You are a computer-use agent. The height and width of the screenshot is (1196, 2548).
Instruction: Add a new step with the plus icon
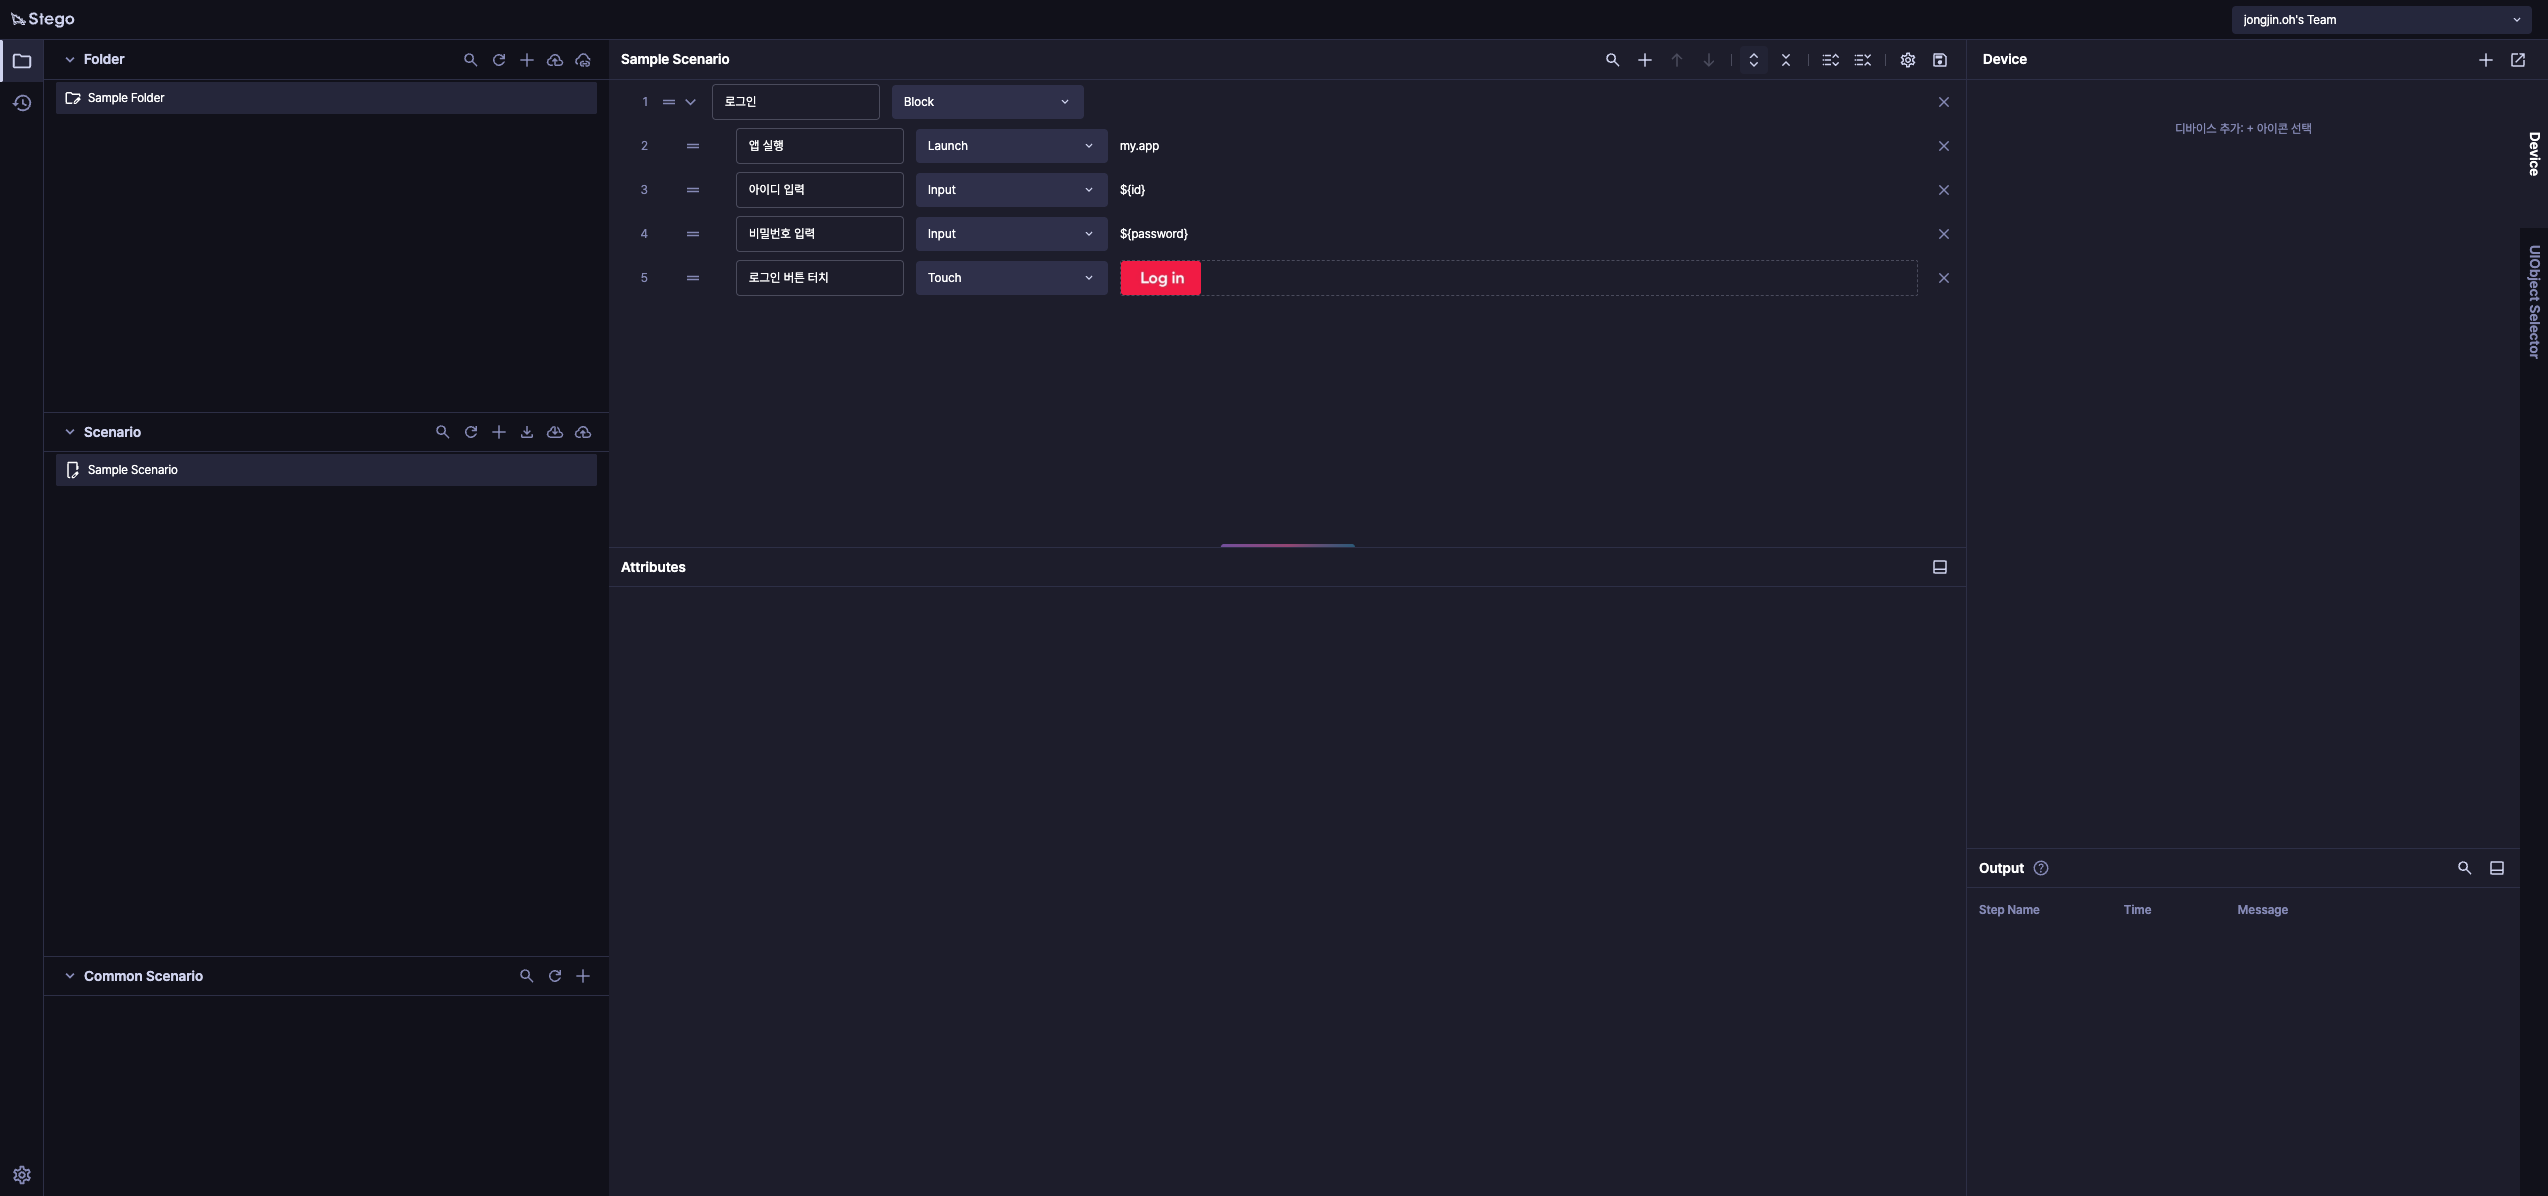point(1645,60)
